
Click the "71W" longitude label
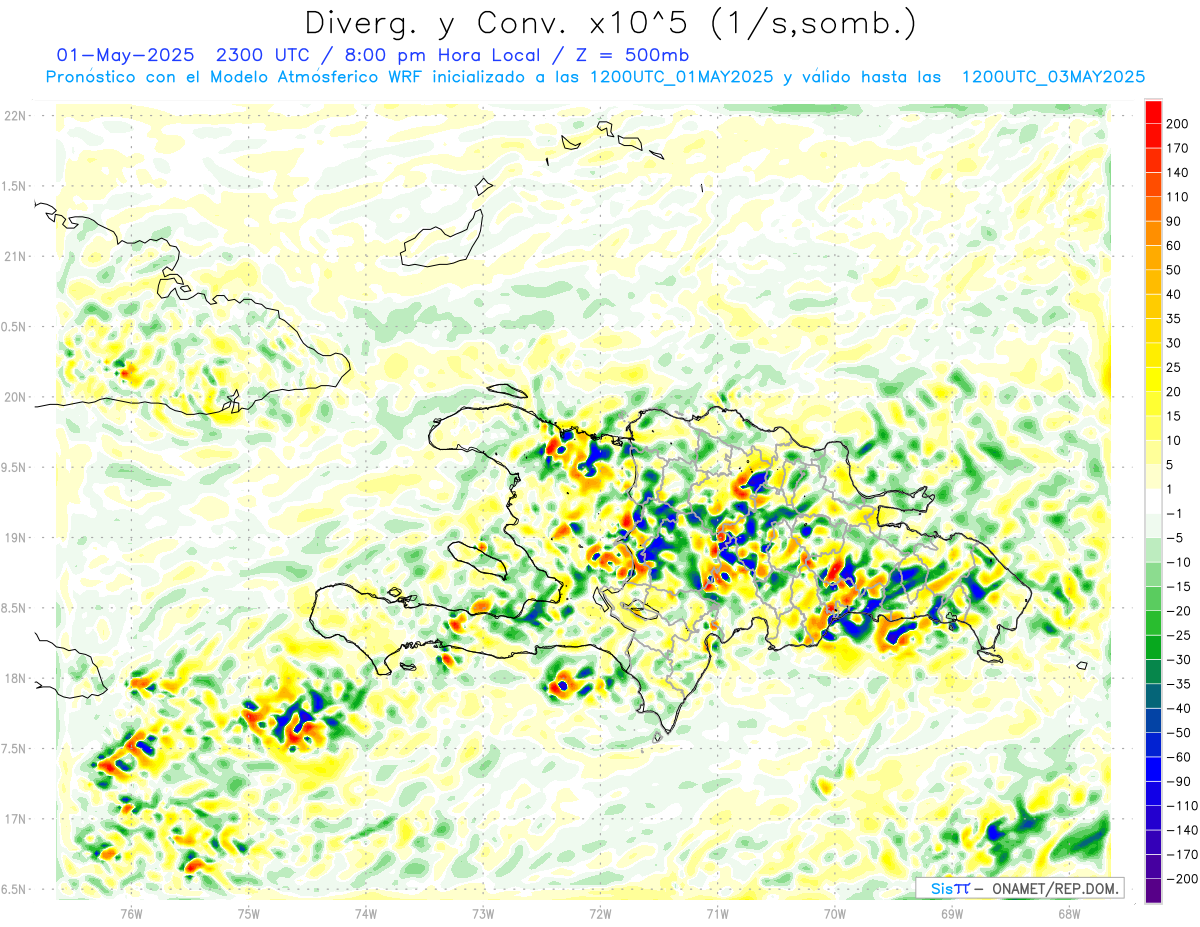(717, 914)
